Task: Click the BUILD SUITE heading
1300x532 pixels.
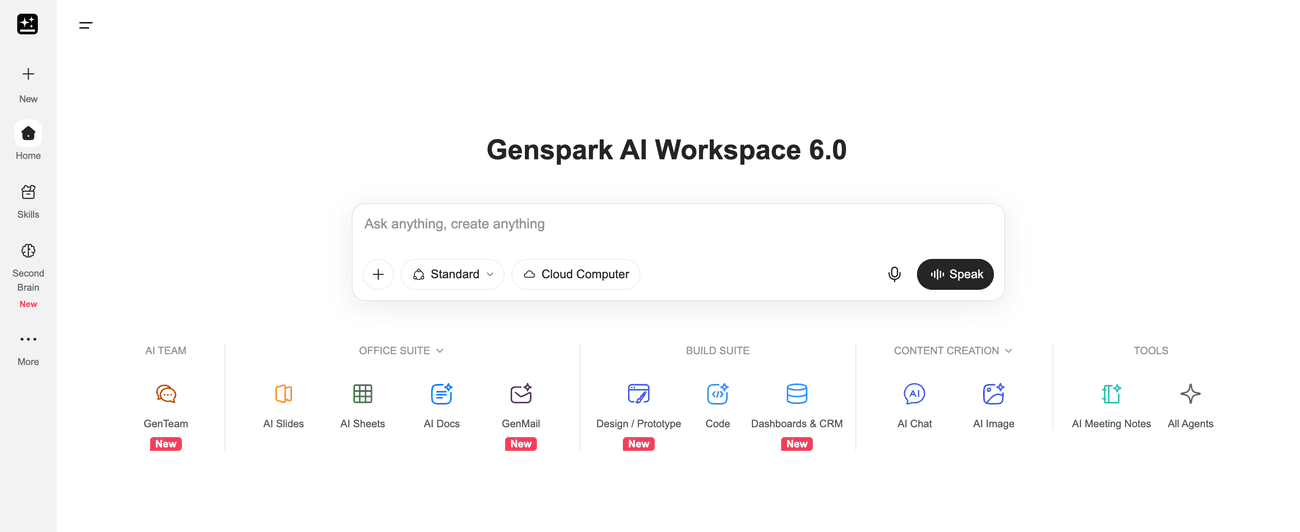Action: pos(718,351)
